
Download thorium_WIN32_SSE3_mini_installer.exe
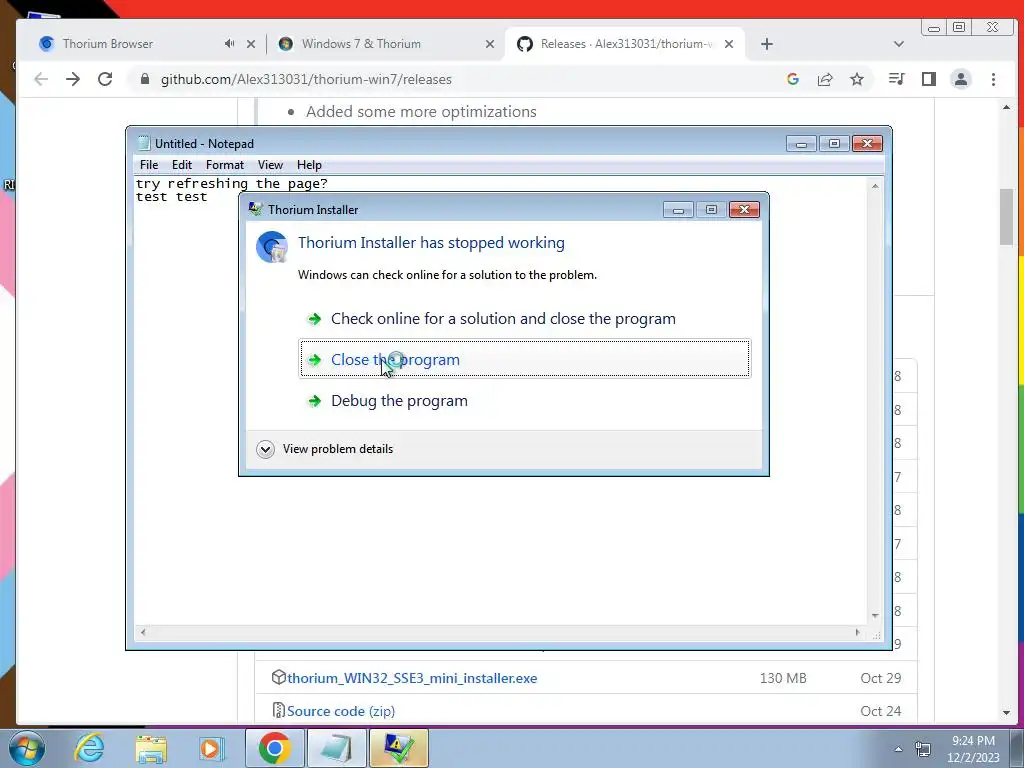point(412,678)
